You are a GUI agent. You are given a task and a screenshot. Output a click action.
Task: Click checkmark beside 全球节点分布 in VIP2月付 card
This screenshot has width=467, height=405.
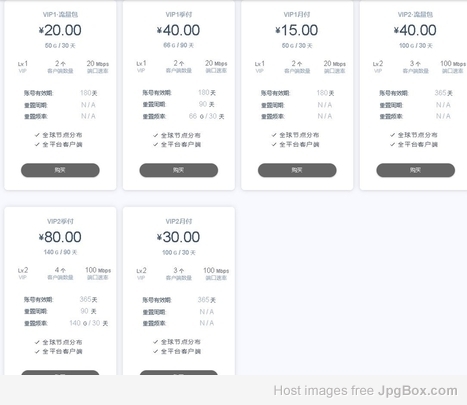click(155, 342)
